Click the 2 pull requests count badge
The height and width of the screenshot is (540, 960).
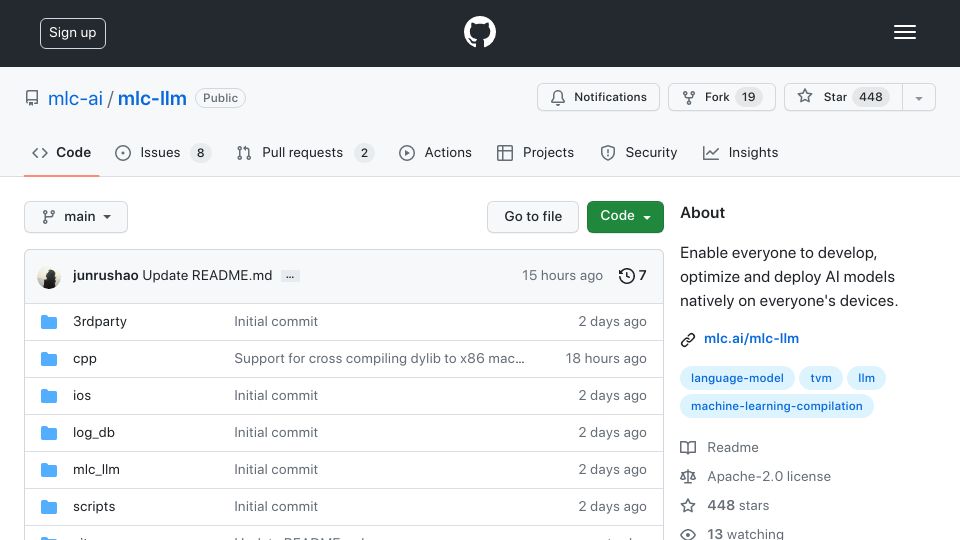[364, 153]
